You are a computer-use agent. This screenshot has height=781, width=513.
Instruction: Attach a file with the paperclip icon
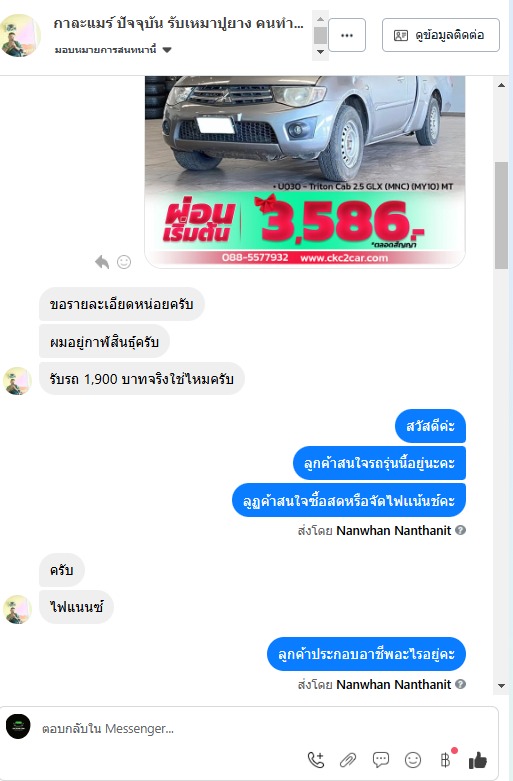click(x=348, y=760)
